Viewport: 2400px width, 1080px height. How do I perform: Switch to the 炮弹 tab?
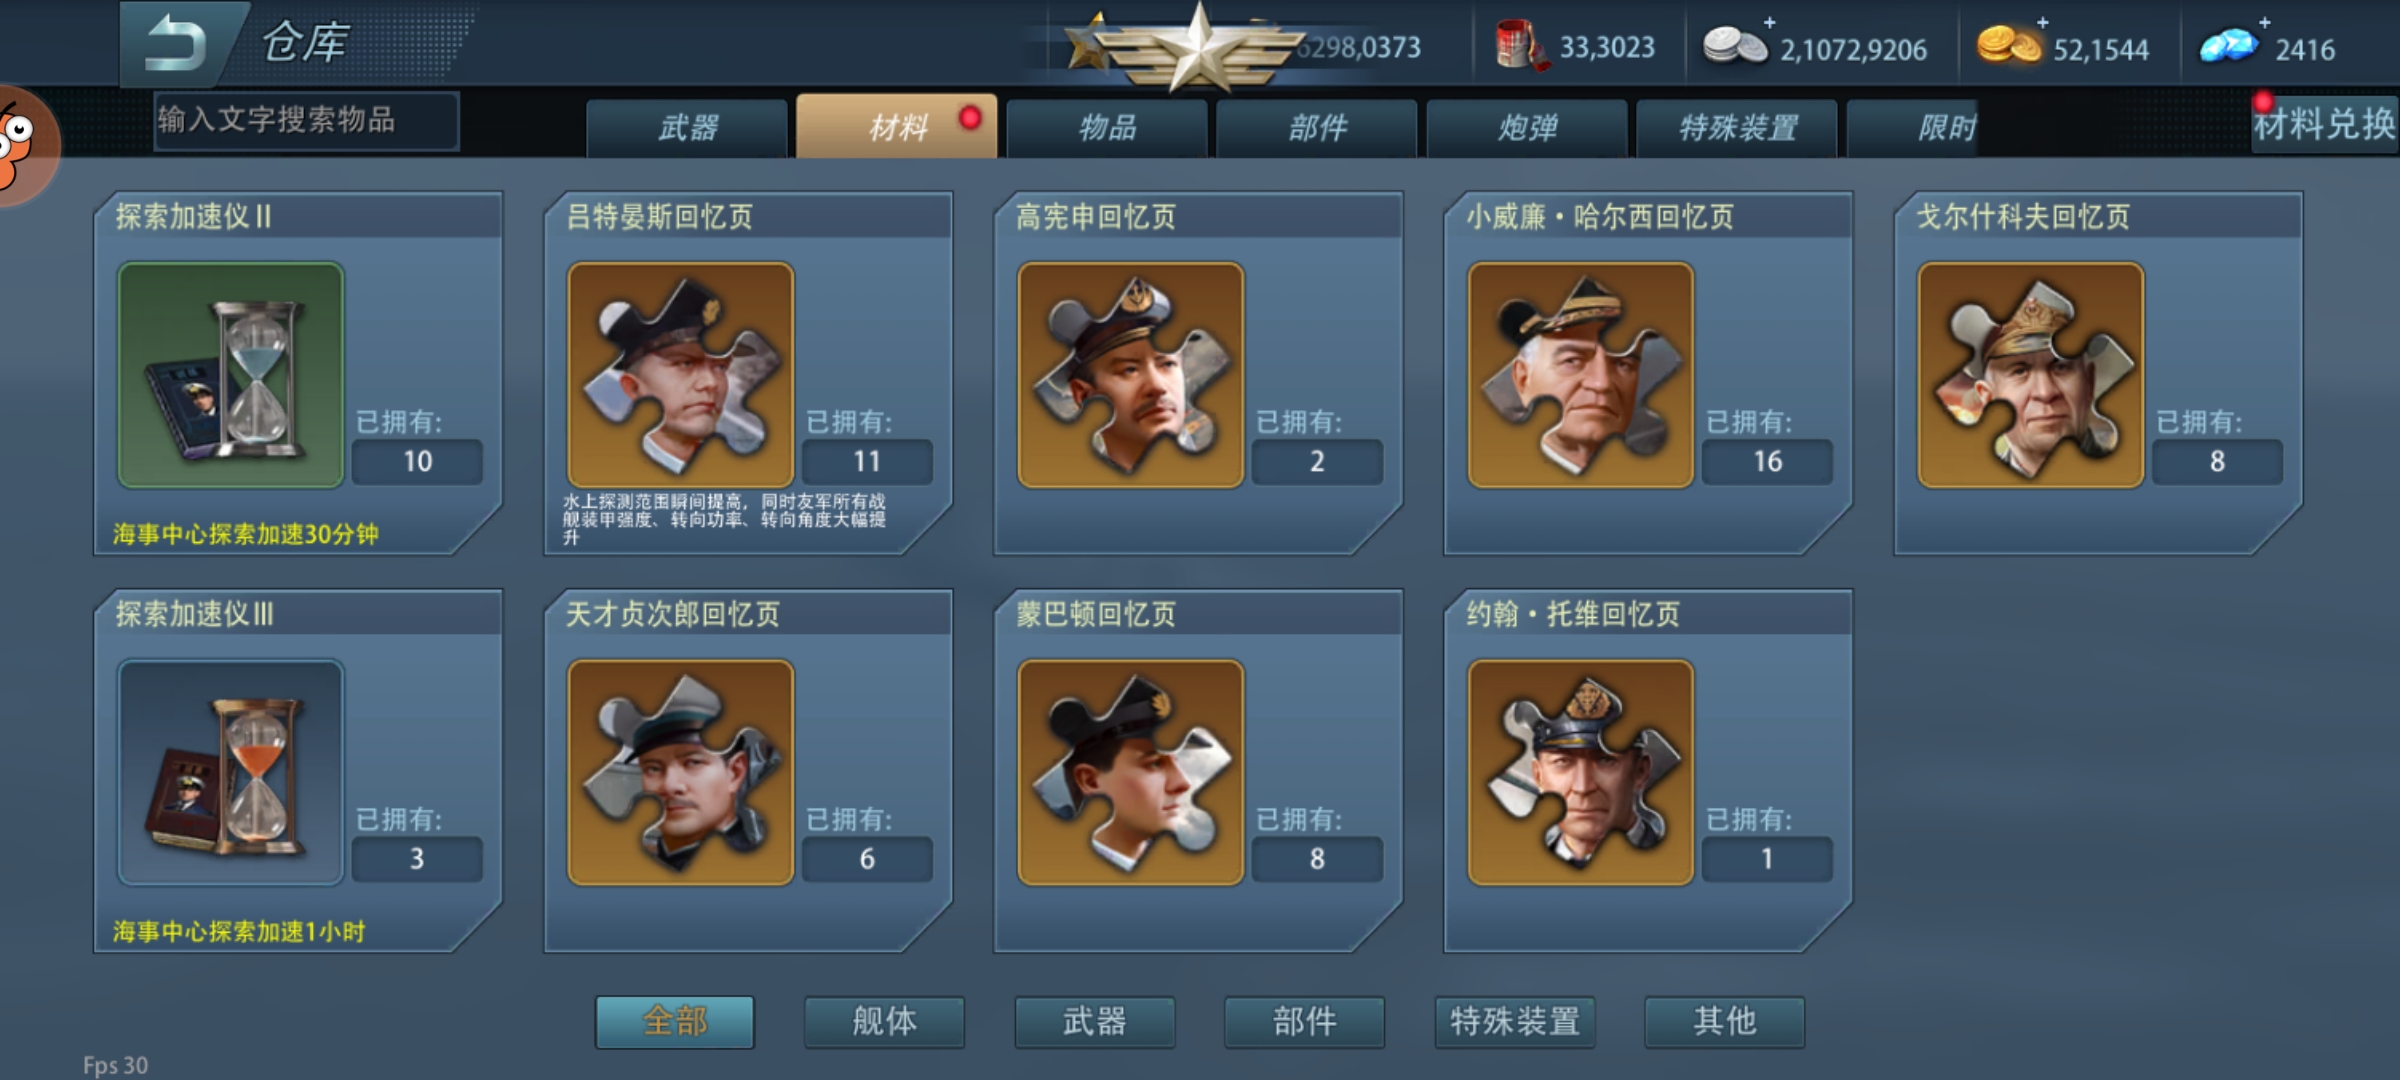1527,127
